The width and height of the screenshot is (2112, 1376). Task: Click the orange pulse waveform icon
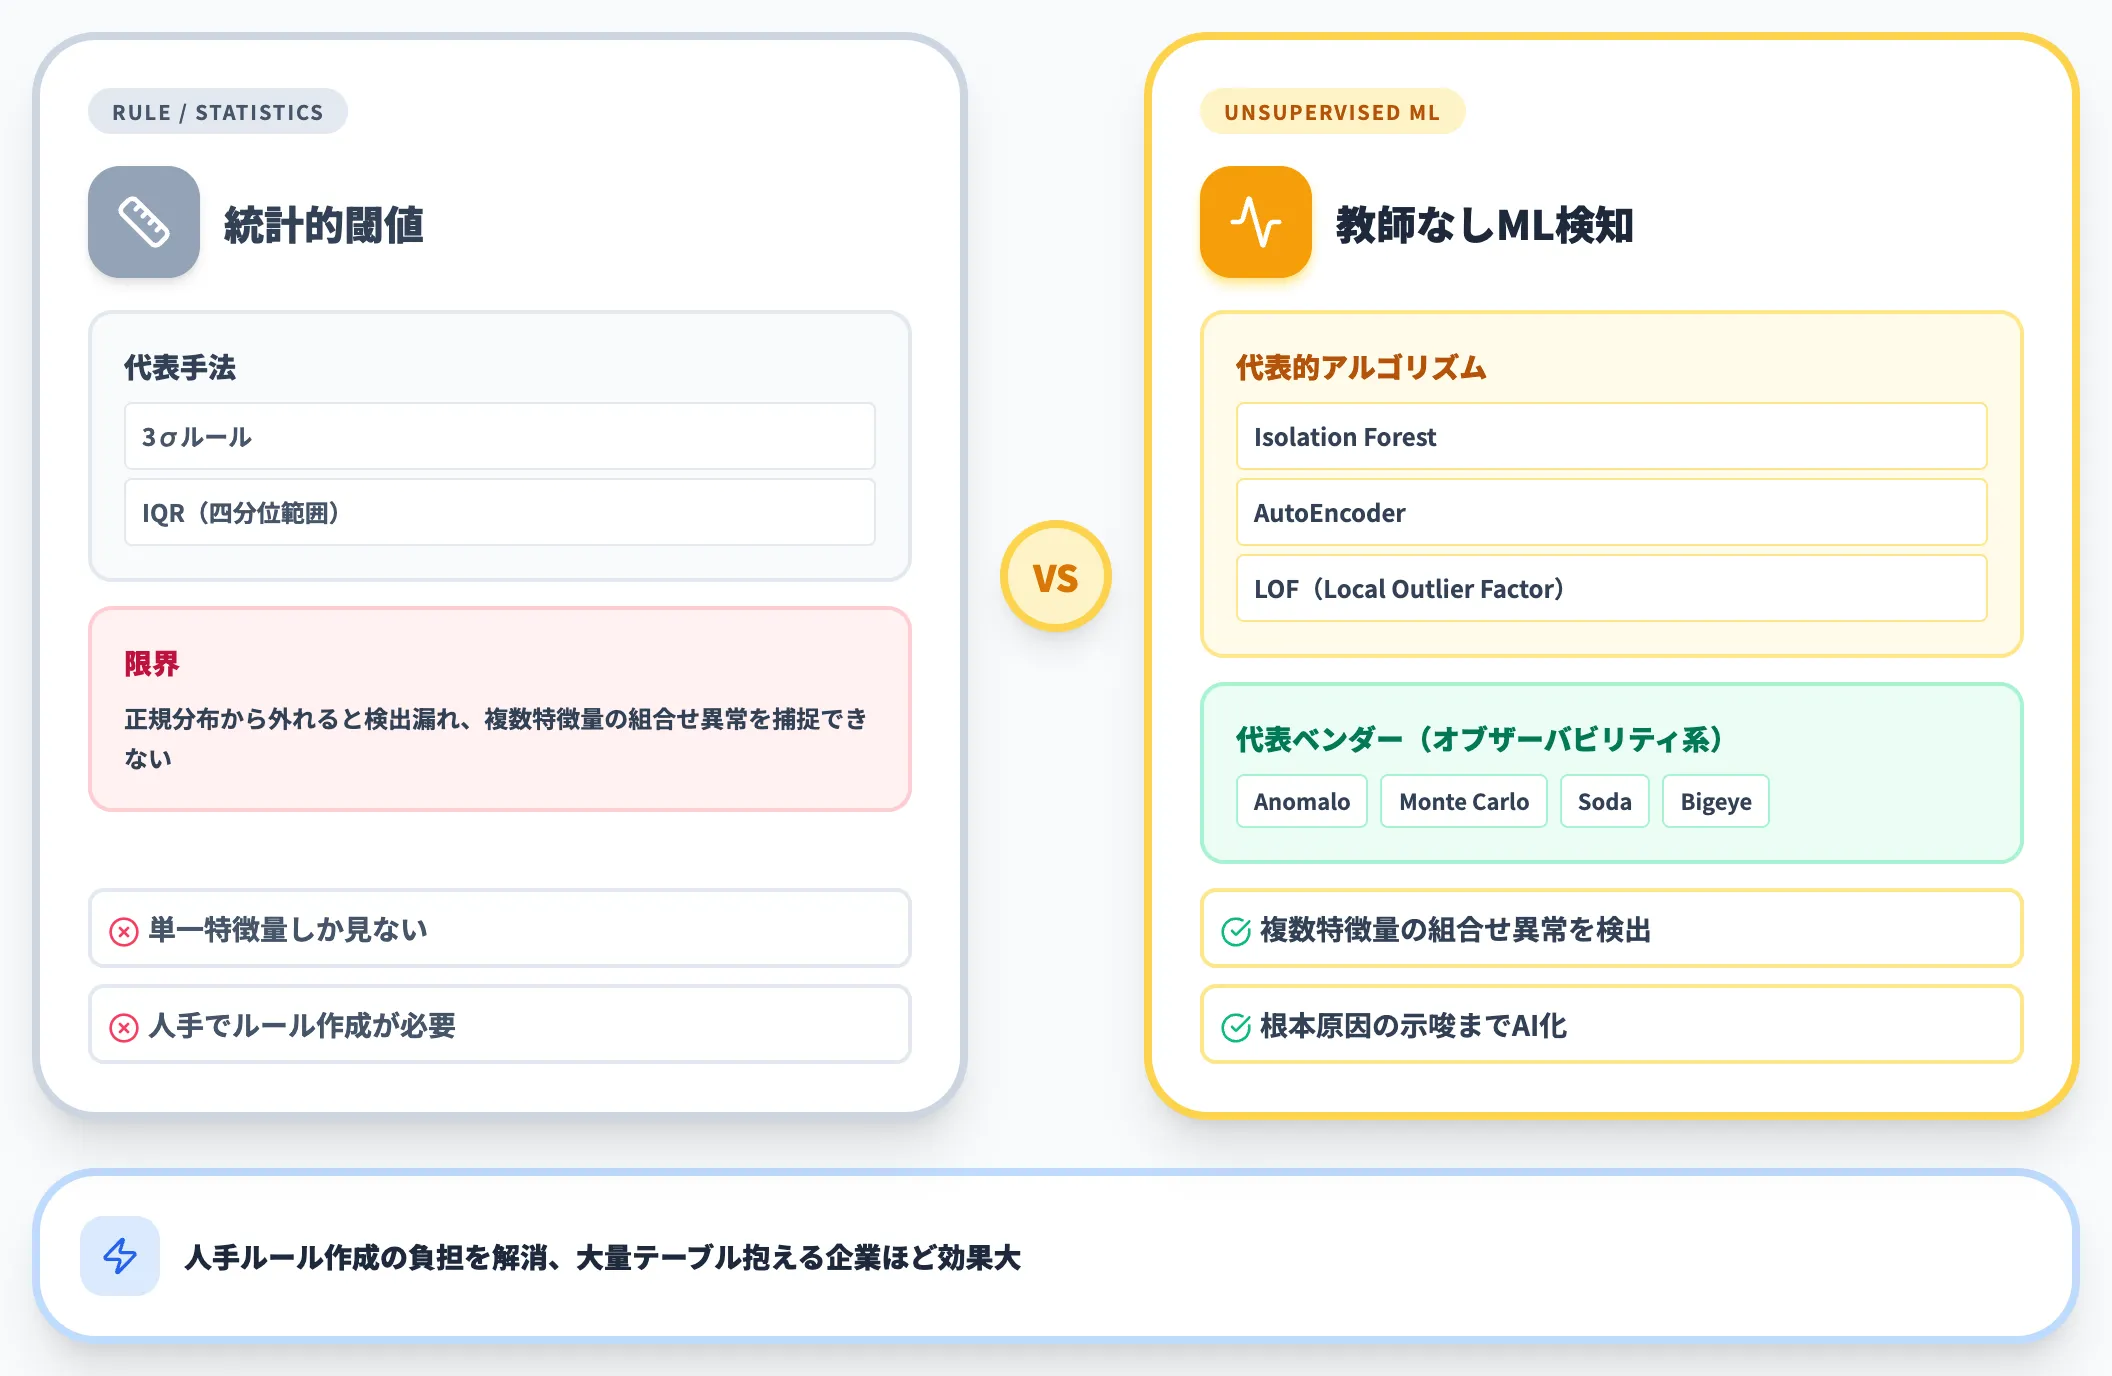[1256, 222]
